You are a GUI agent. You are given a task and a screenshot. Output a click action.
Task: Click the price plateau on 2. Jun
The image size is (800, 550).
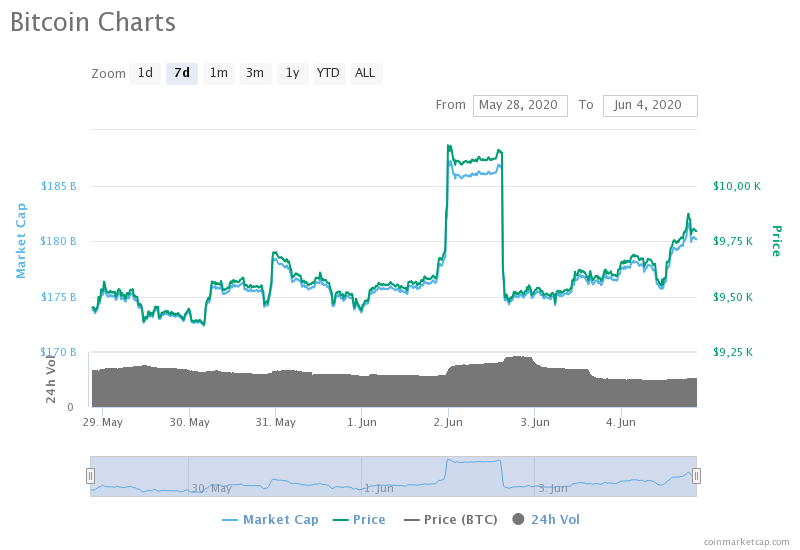tap(474, 160)
